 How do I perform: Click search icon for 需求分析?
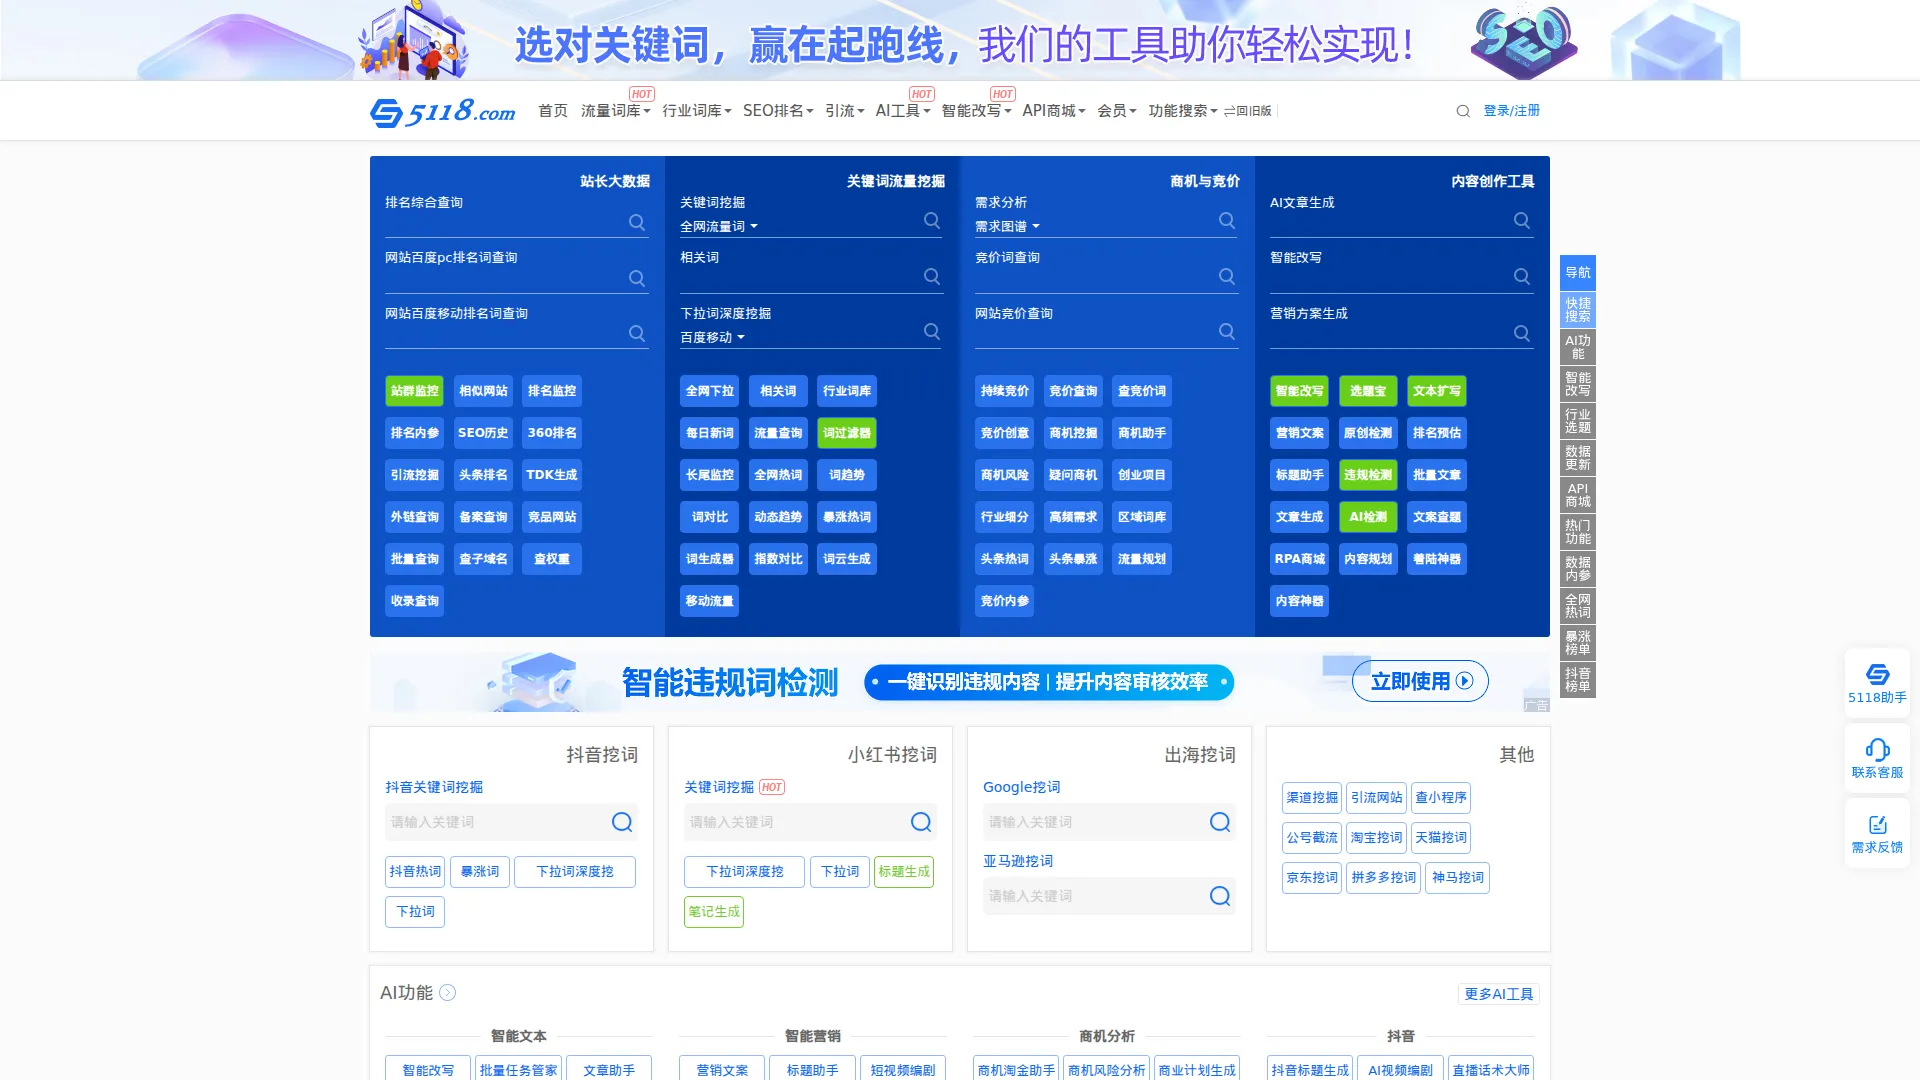click(x=1227, y=220)
